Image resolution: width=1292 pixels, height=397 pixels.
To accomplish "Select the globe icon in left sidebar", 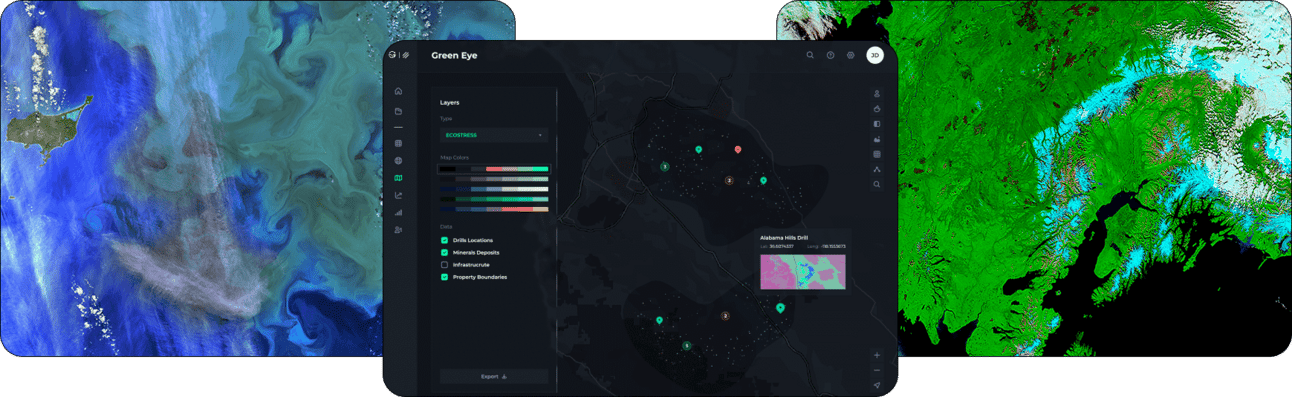I will [398, 160].
